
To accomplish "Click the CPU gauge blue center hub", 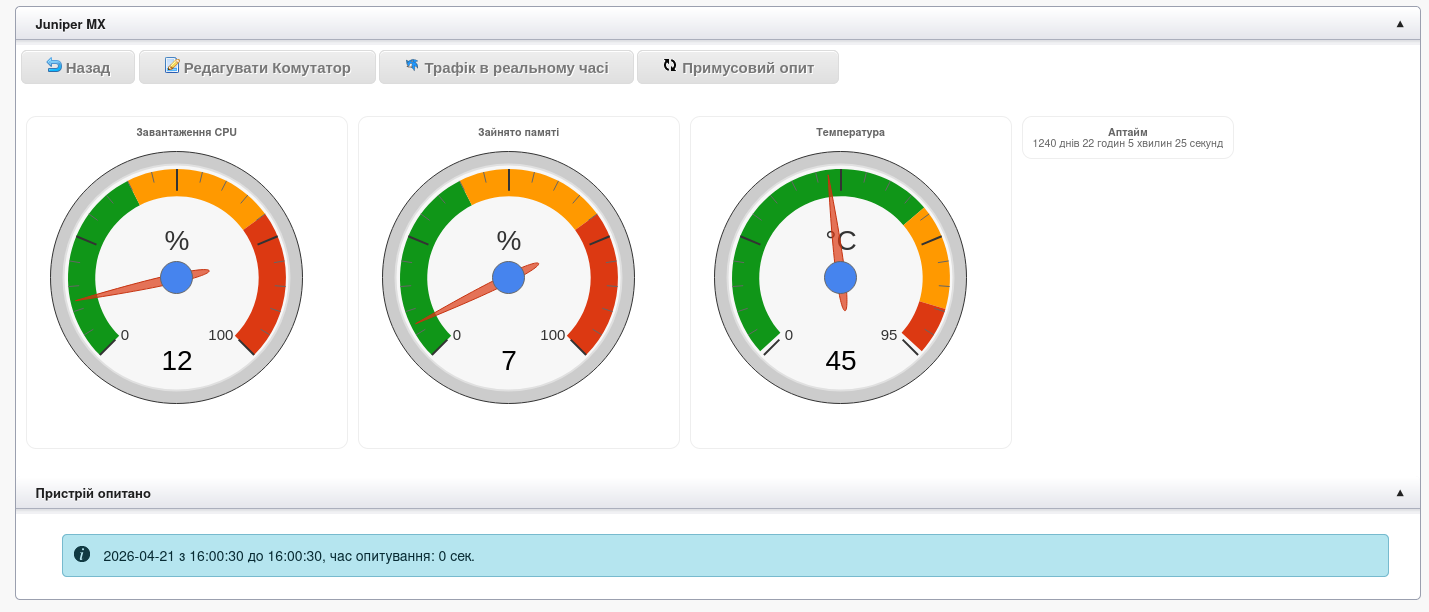I will coord(177,277).
